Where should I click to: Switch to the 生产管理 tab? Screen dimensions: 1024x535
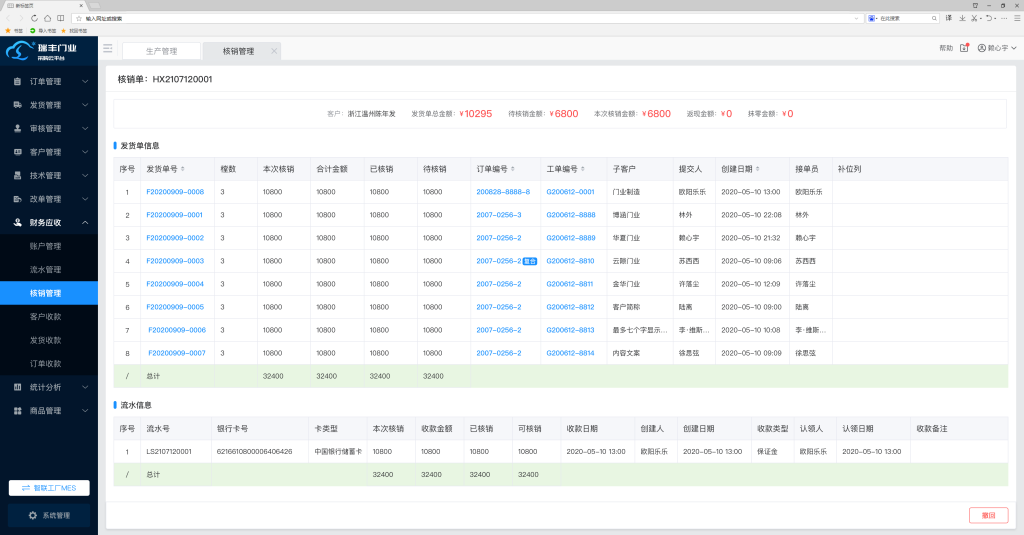(x=161, y=51)
